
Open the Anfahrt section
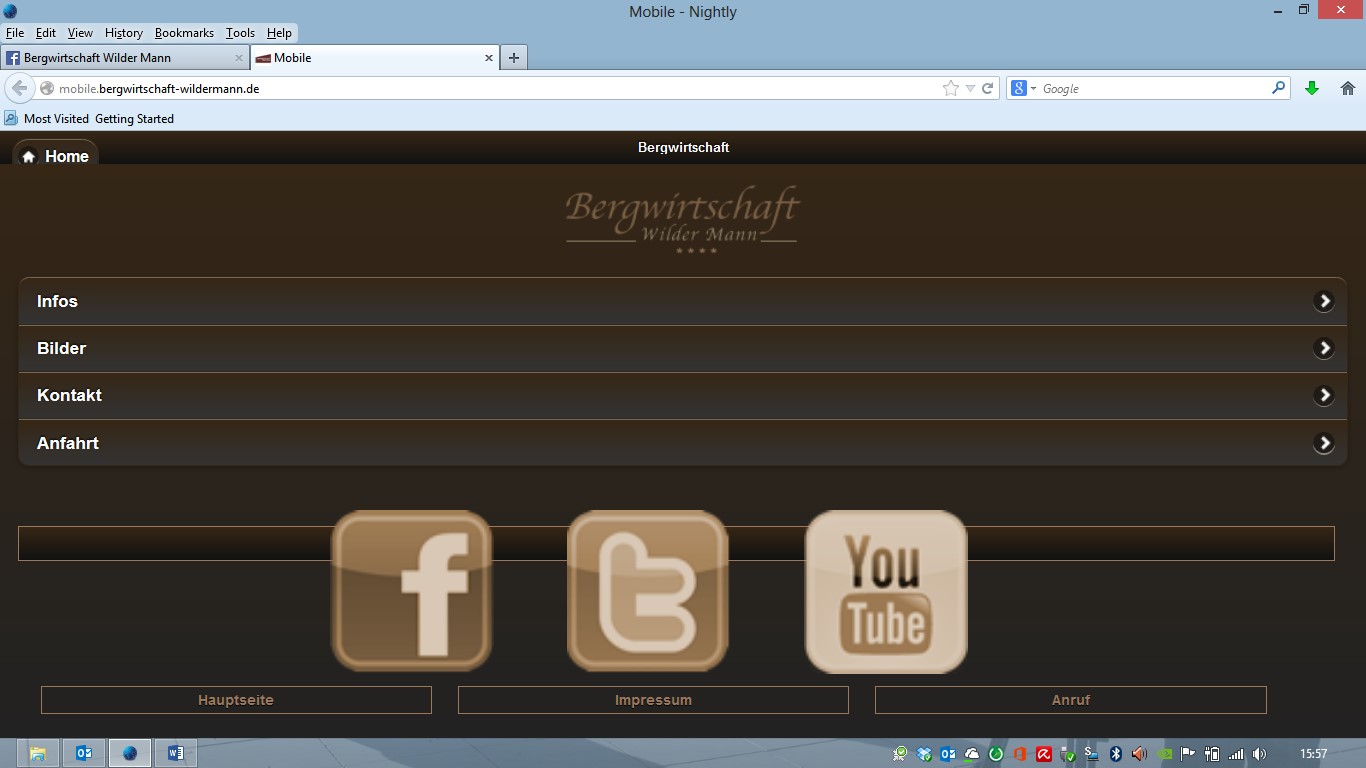pos(682,443)
